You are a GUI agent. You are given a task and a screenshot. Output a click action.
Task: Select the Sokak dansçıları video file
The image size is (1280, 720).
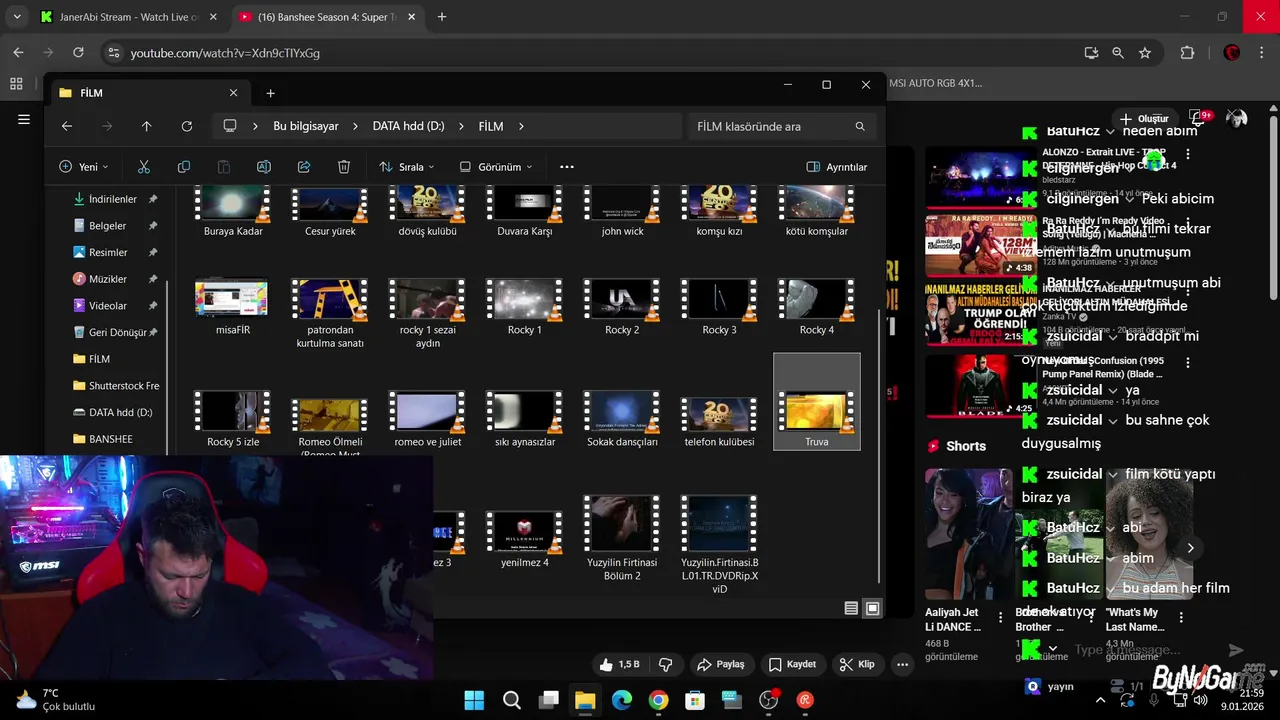pos(622,419)
